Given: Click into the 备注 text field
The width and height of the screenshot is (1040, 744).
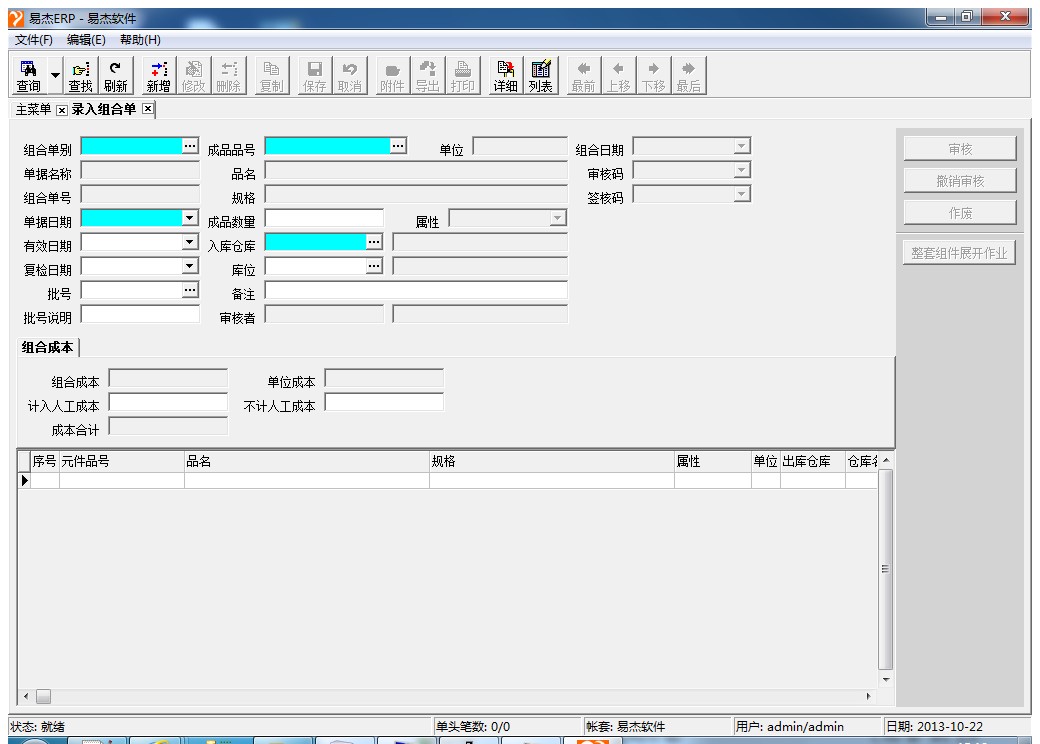Looking at the screenshot, I should pyautogui.click(x=415, y=291).
